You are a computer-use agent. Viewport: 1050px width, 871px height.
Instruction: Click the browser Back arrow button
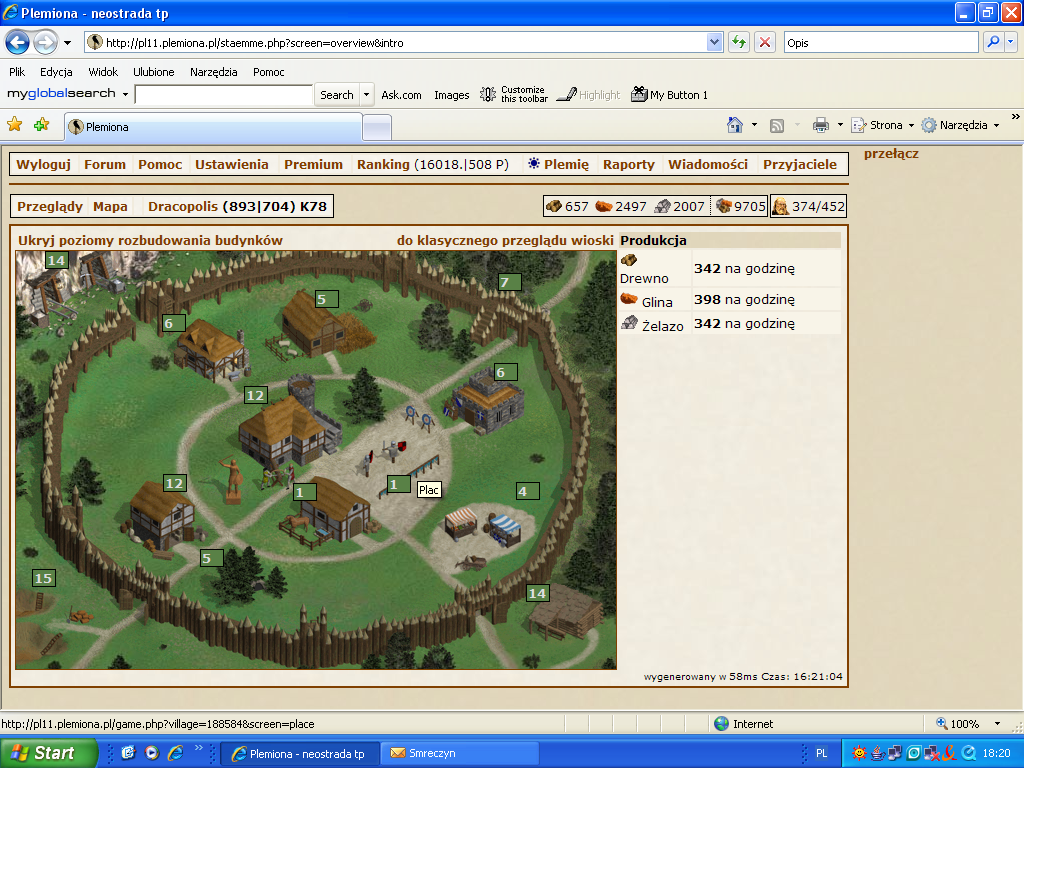(x=17, y=43)
